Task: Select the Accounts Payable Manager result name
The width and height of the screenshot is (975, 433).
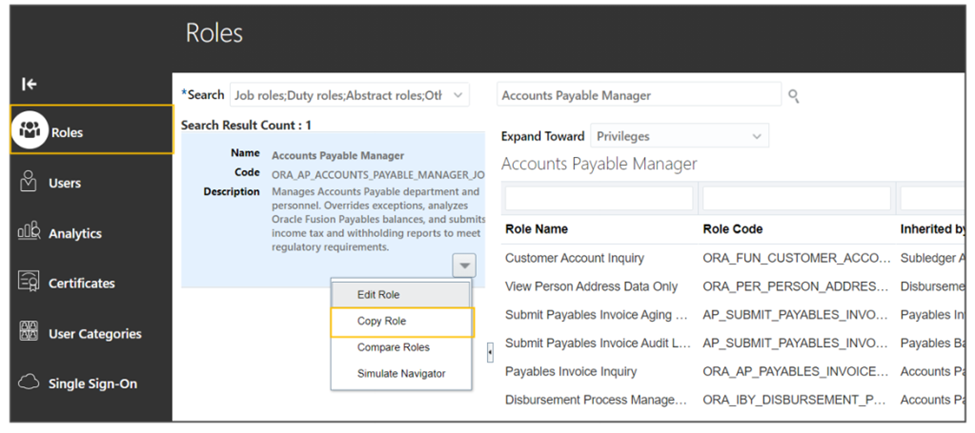Action: coord(338,156)
